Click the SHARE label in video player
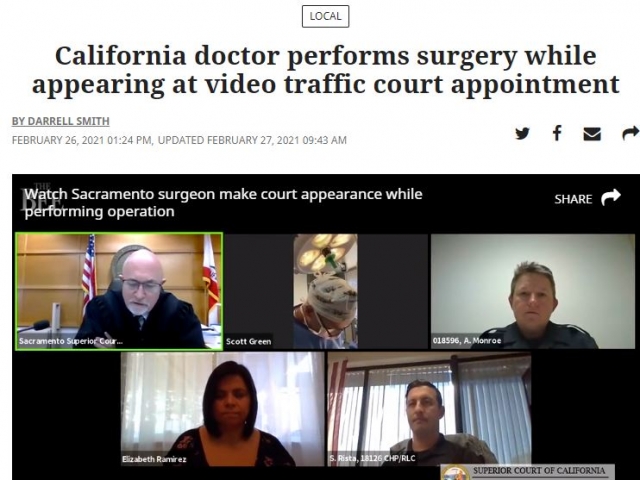The image size is (640, 480). click(573, 199)
